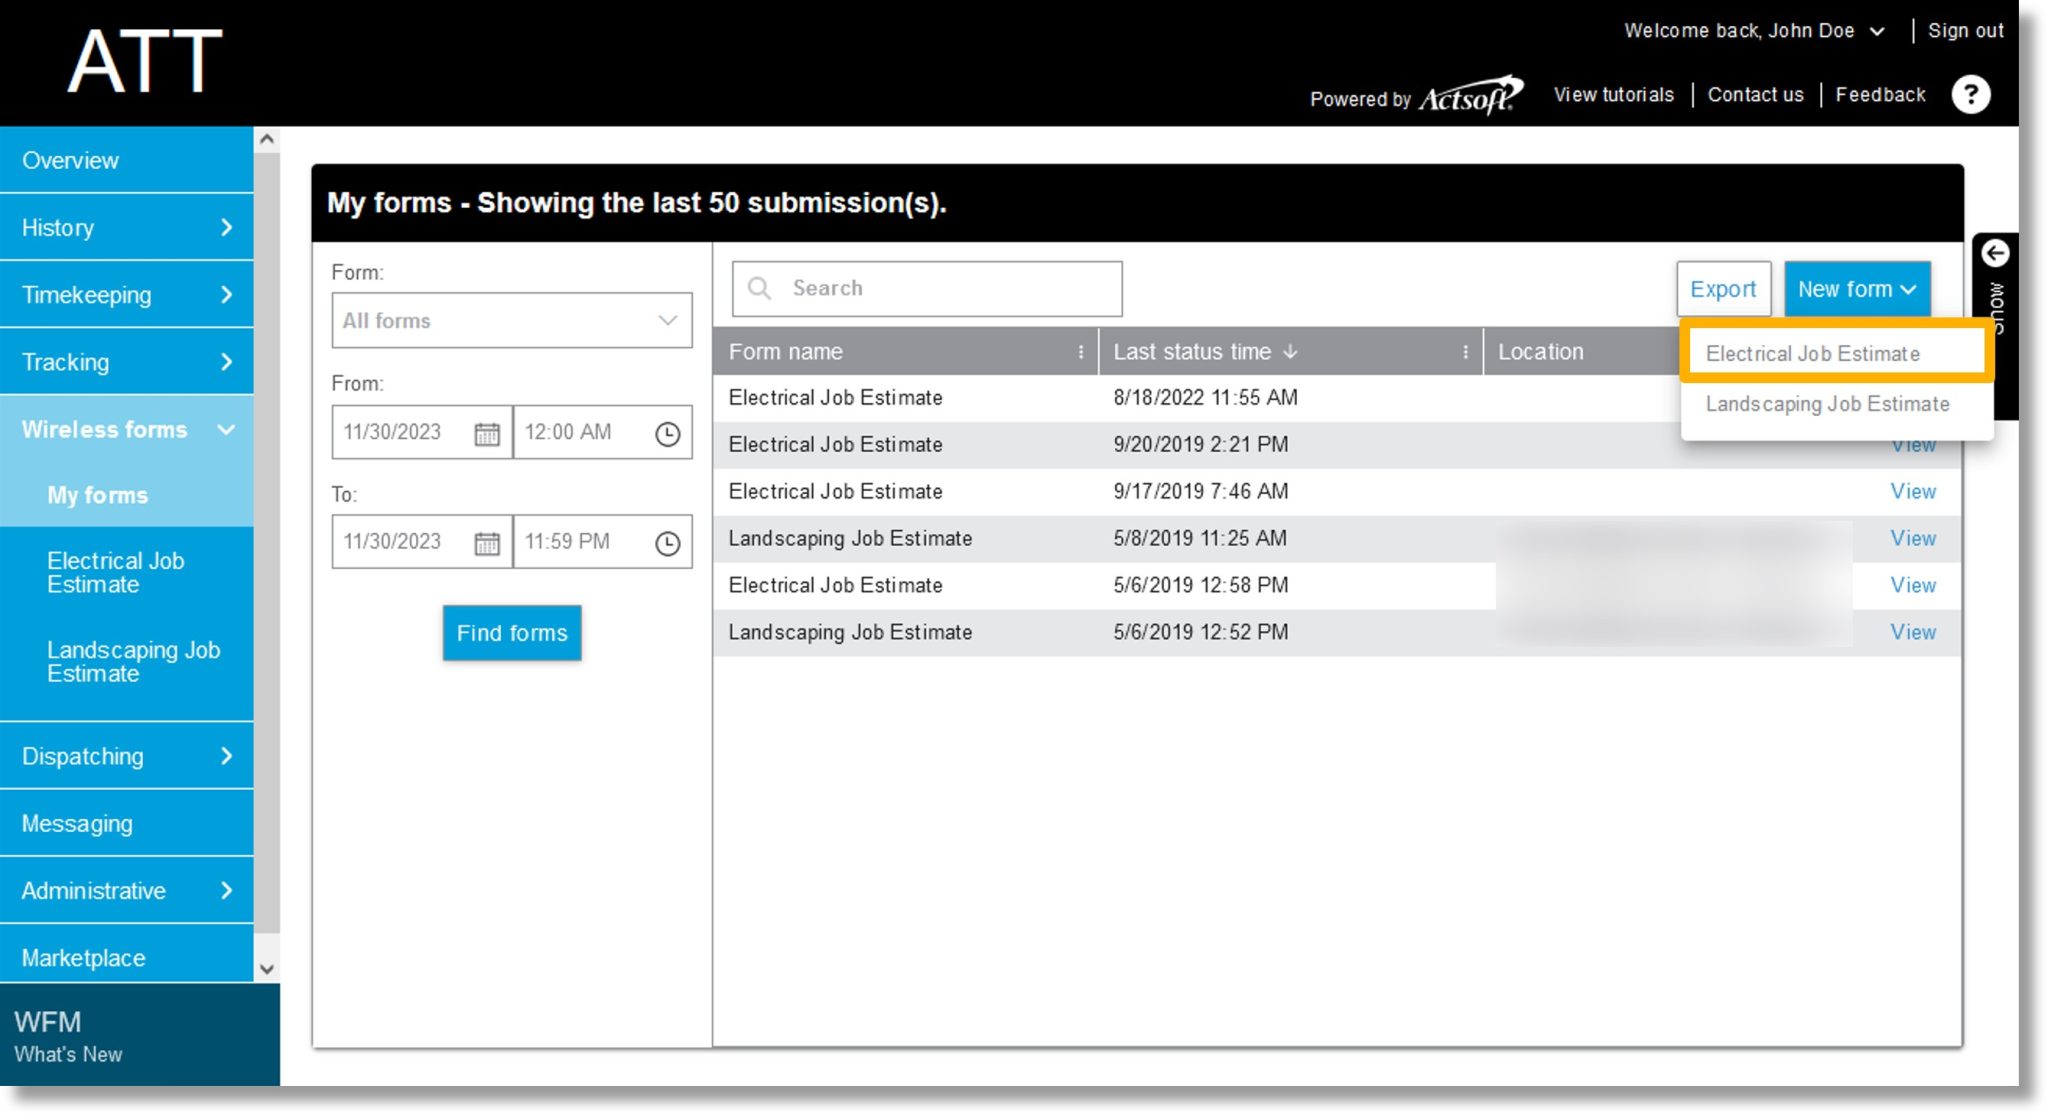Open the To date calendar picker
The height and width of the screenshot is (1115, 2048).
coord(487,541)
